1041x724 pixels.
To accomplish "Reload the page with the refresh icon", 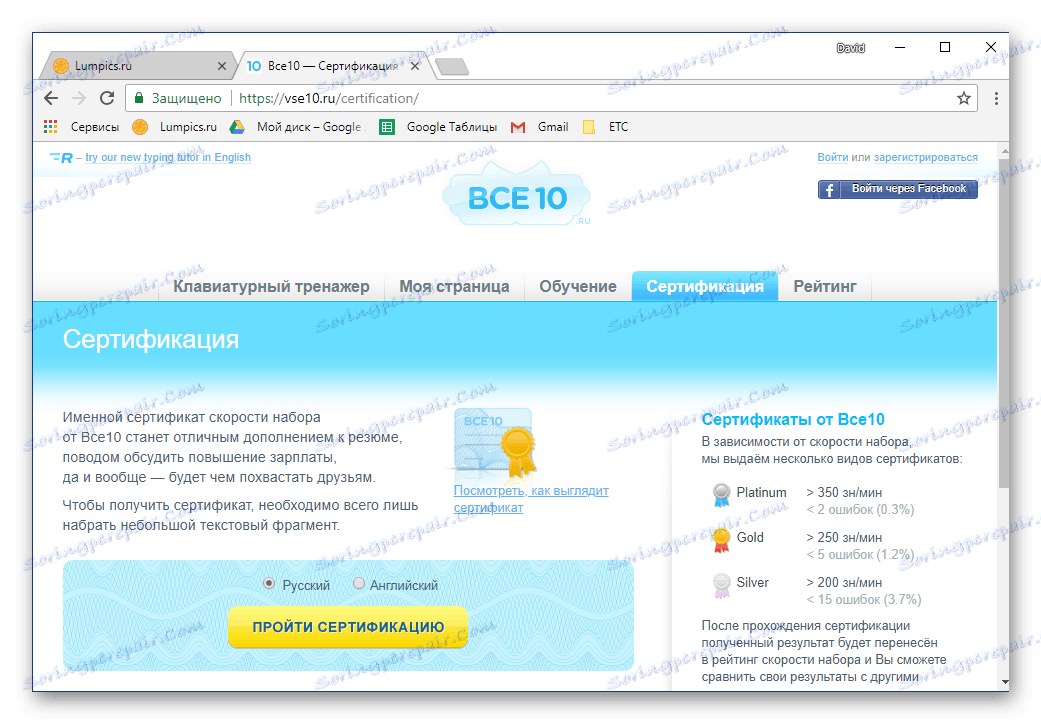I will click(x=107, y=98).
